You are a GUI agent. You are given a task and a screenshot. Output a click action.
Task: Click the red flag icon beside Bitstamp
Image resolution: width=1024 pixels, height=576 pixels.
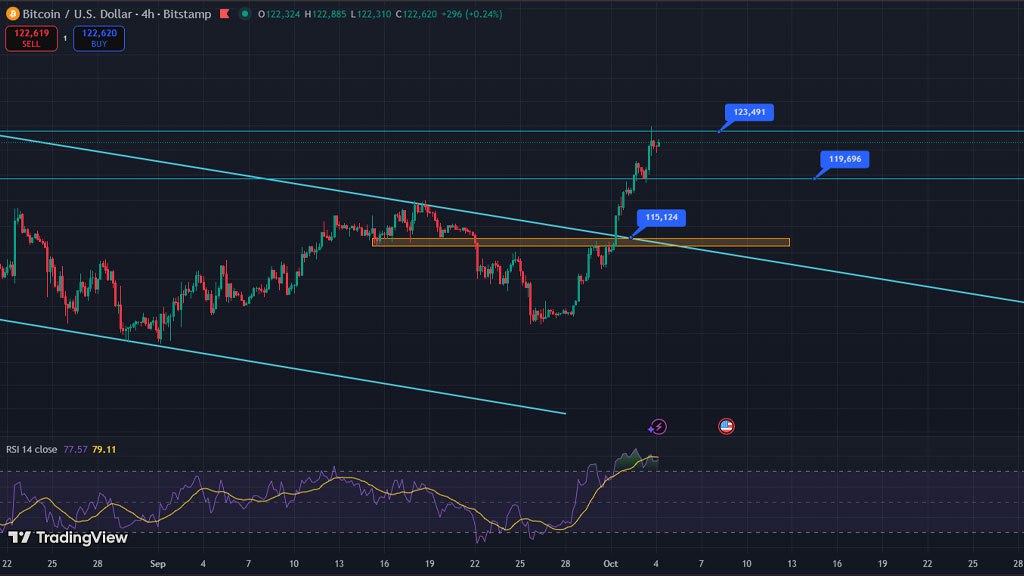coord(223,14)
